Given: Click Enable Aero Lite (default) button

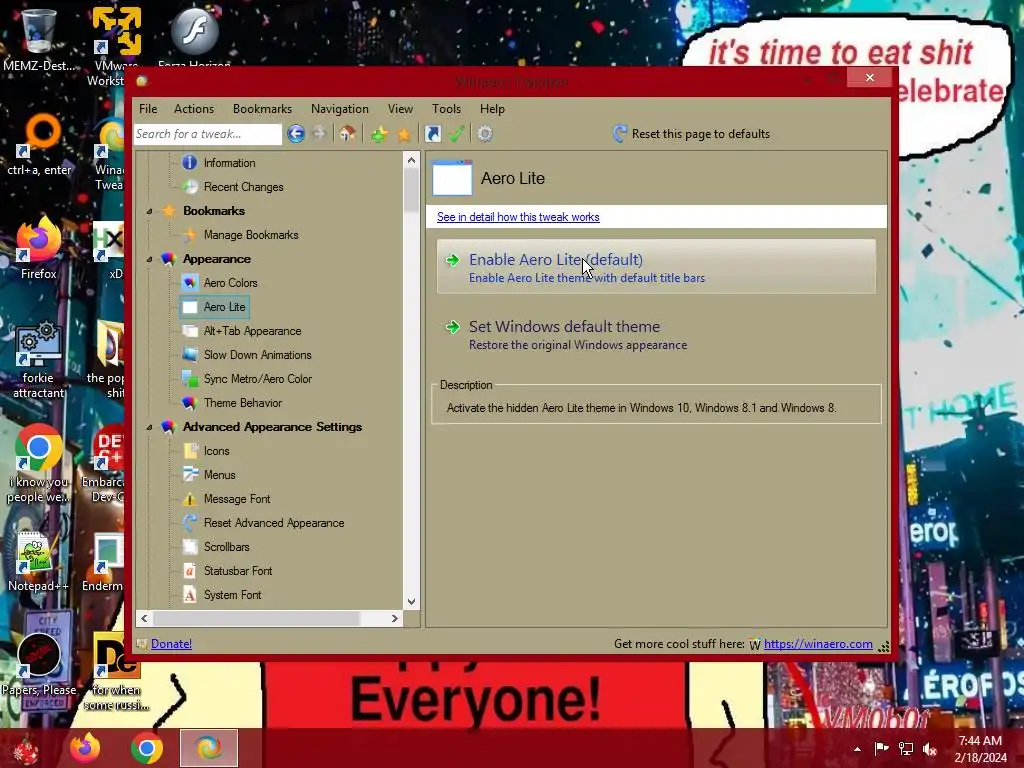Looking at the screenshot, I should (x=656, y=266).
